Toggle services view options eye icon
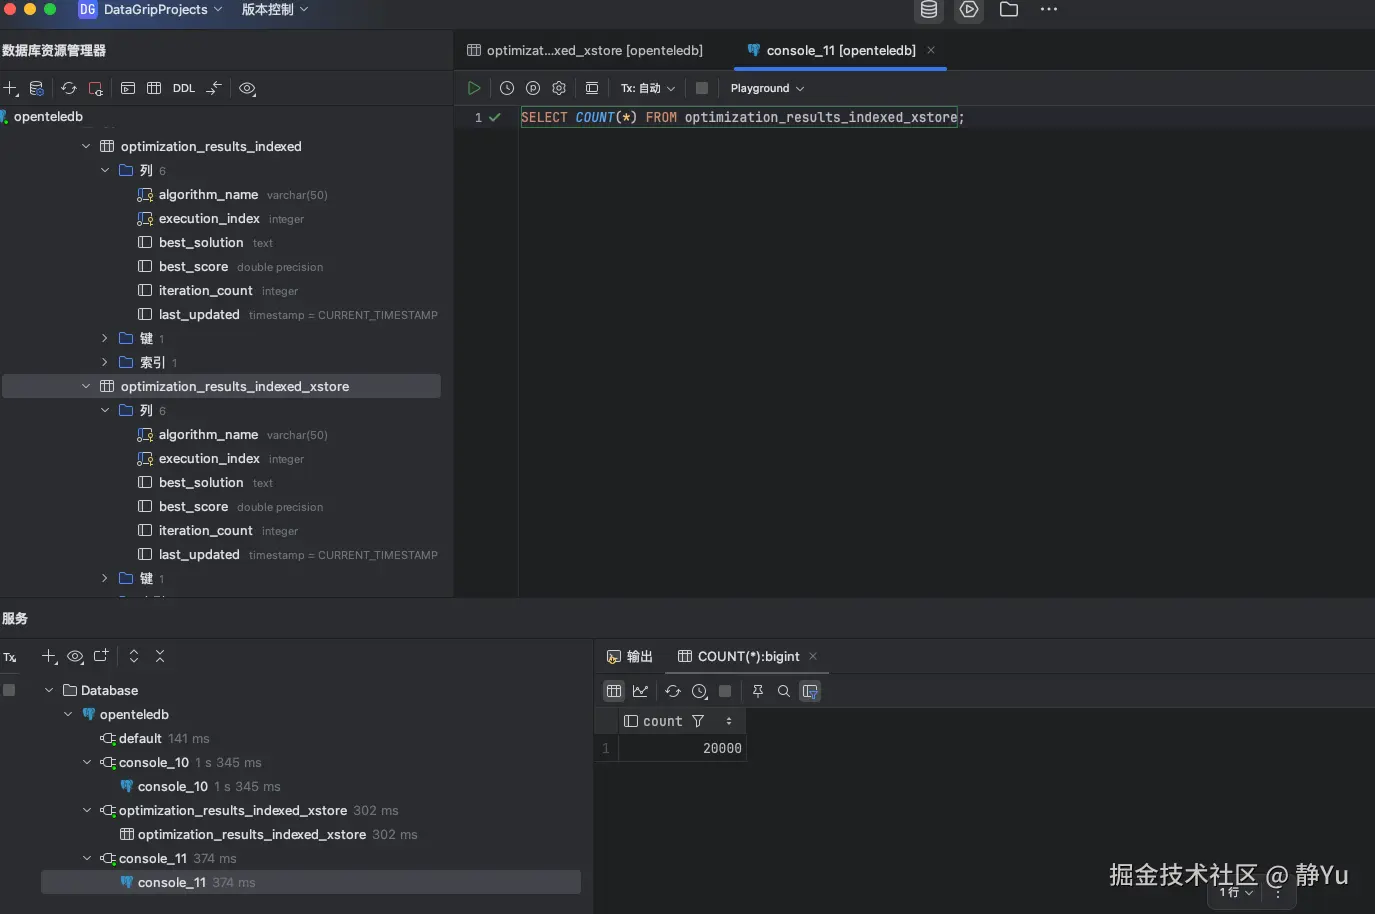Screen dimensions: 1375x914 (x=75, y=656)
